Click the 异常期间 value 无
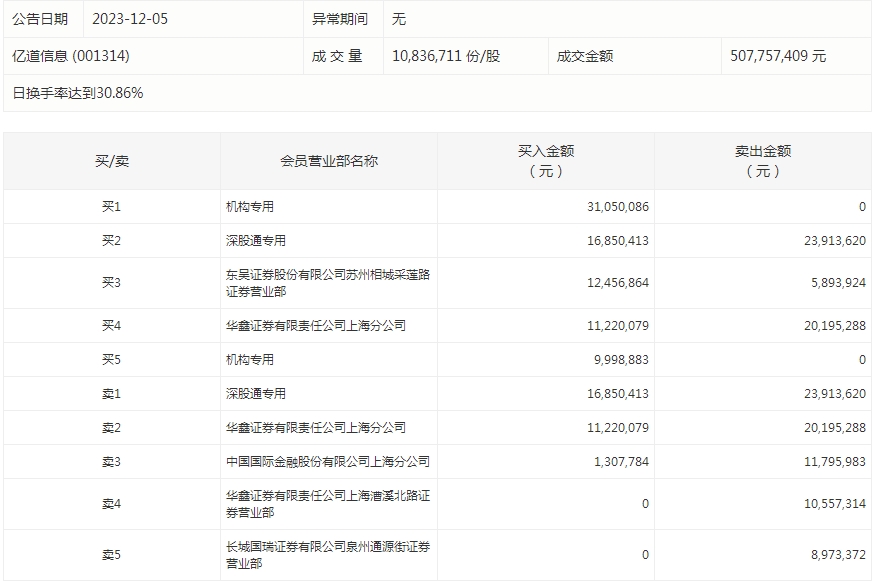 click(399, 19)
